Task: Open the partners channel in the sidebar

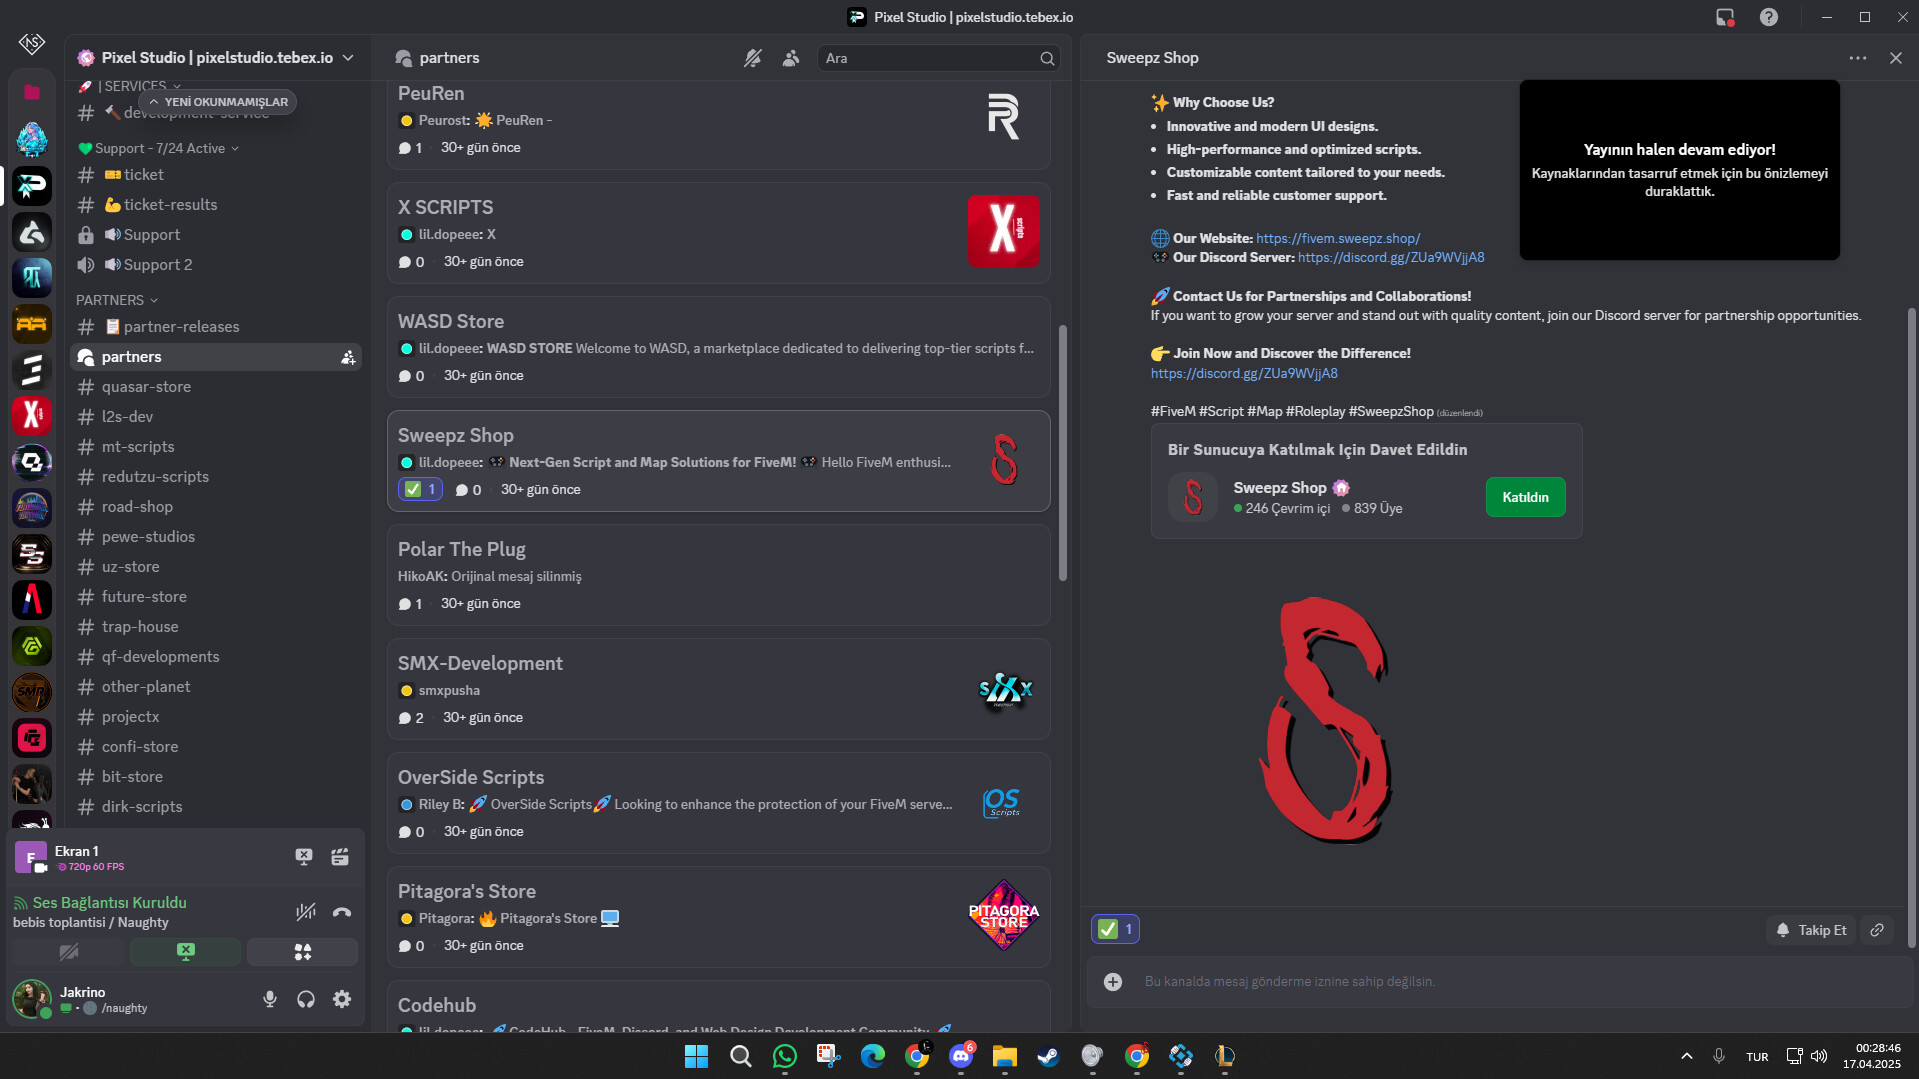Action: pos(131,356)
